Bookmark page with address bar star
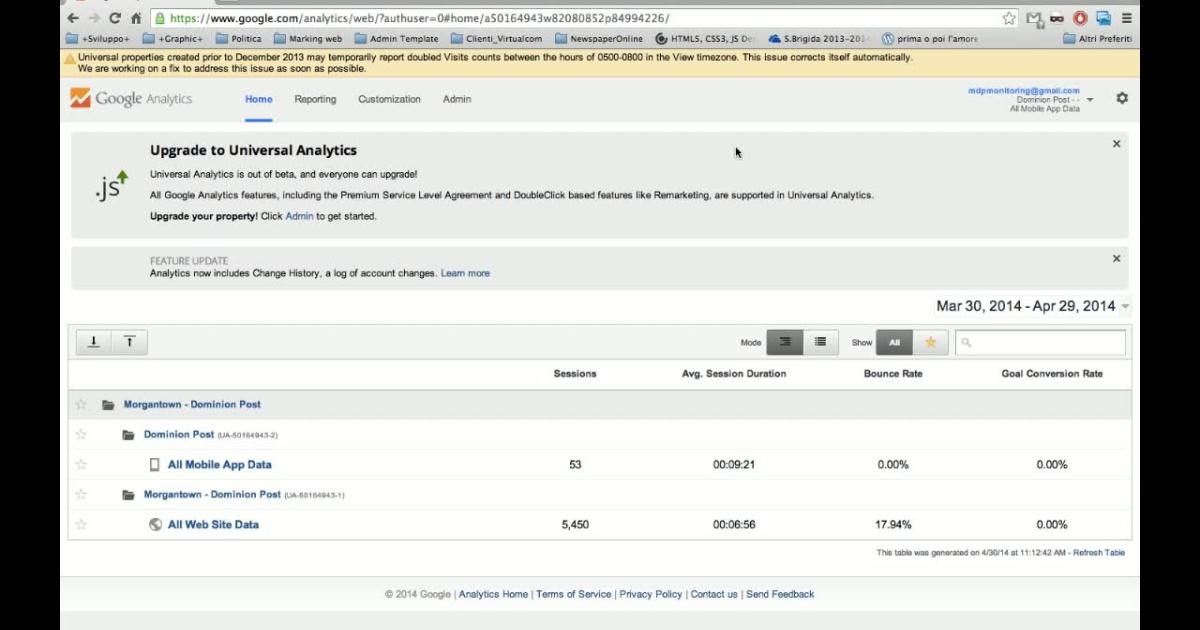 pyautogui.click(x=1008, y=18)
